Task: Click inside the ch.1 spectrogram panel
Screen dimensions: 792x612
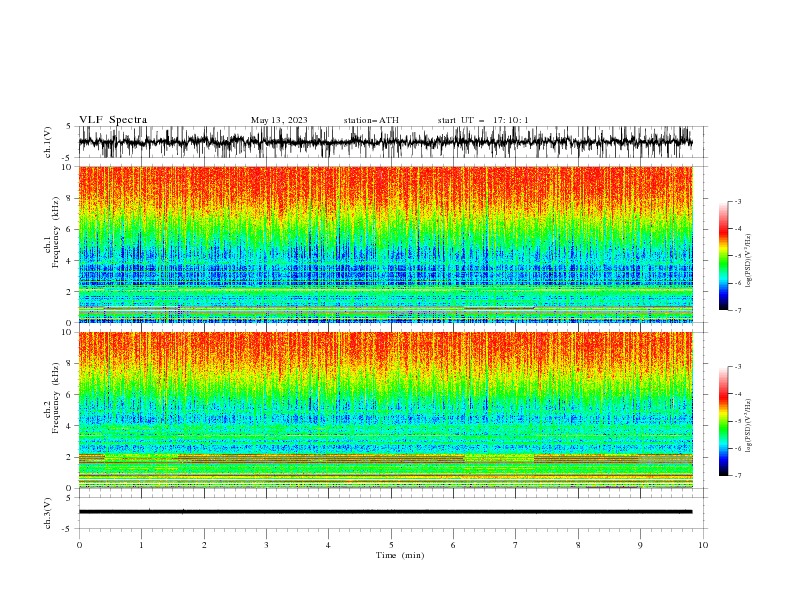Action: coord(386,244)
